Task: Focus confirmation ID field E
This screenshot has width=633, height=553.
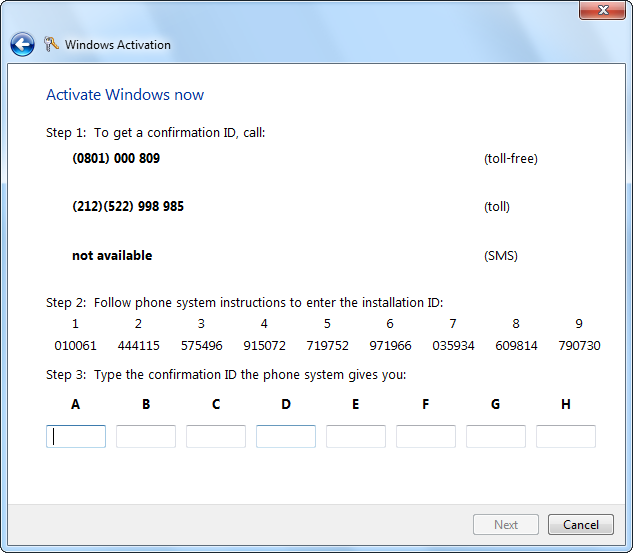Action: [x=356, y=436]
